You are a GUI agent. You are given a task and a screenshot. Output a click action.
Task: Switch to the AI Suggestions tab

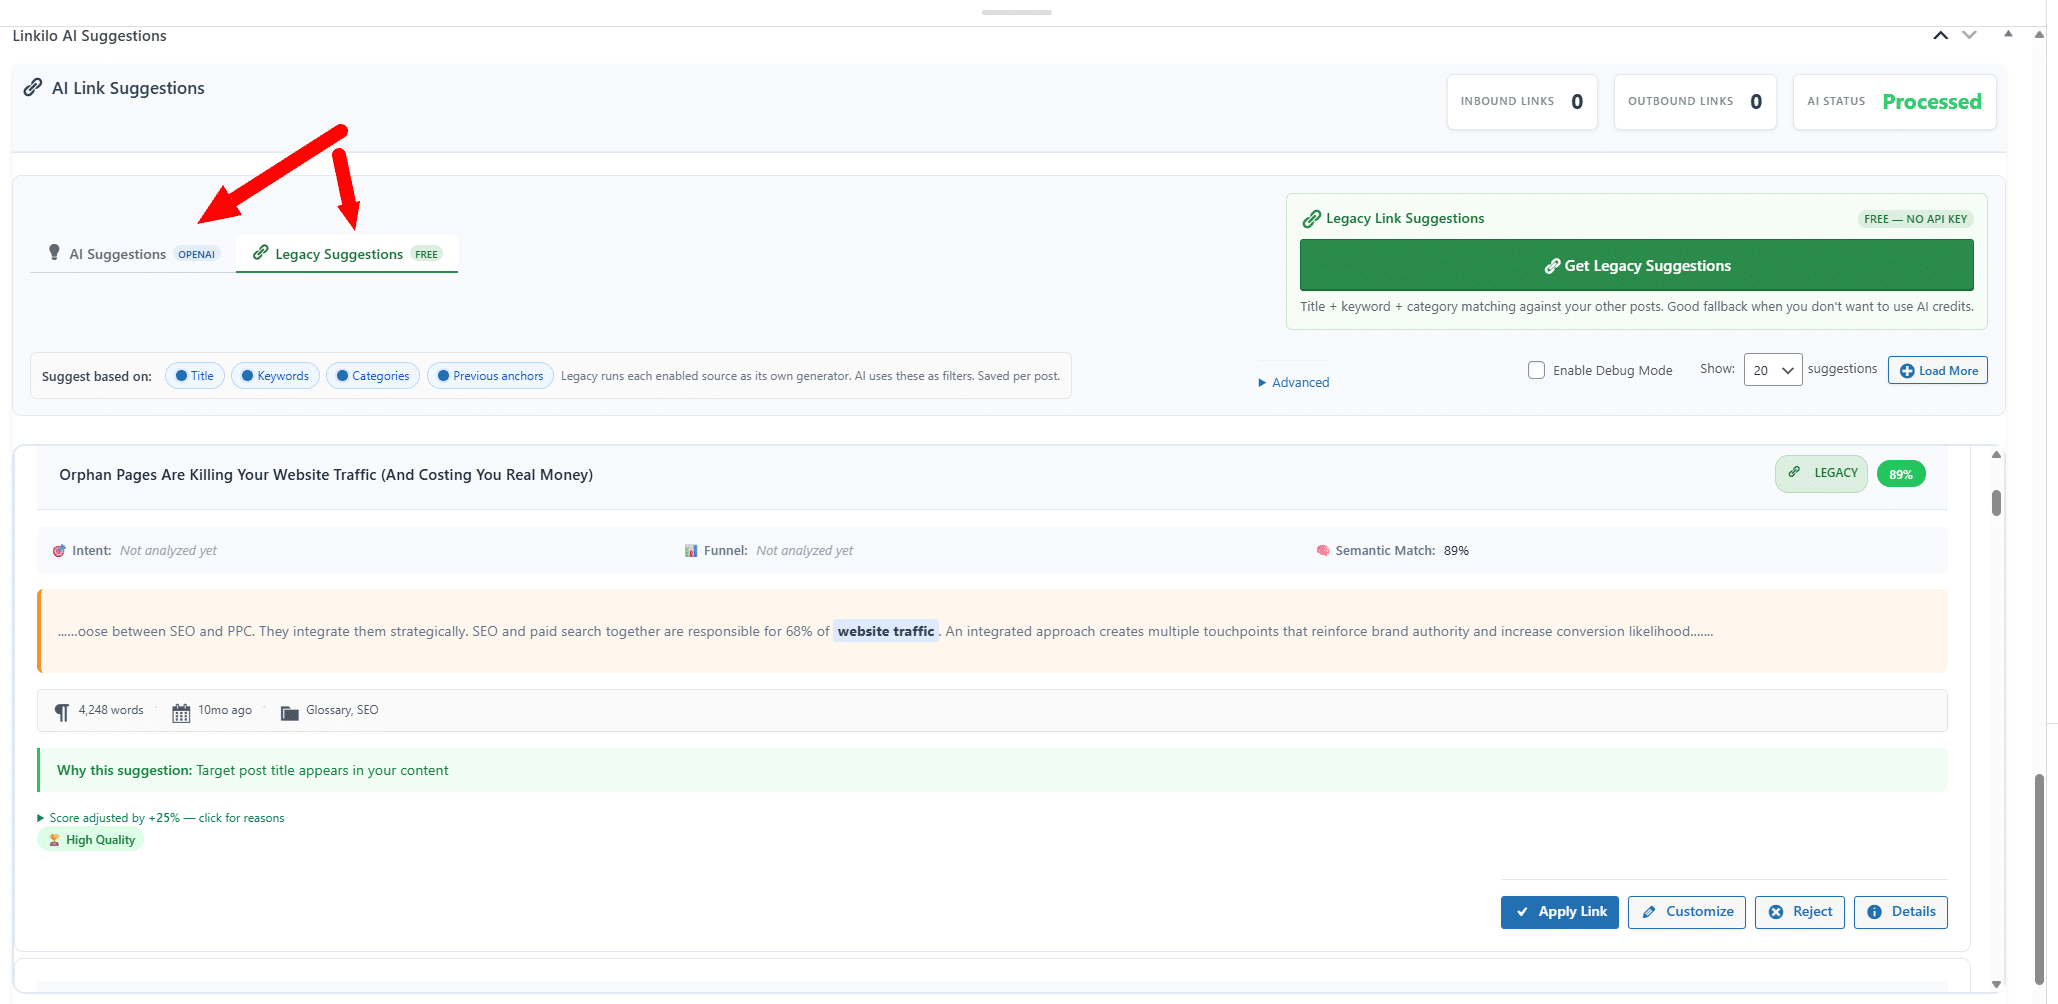click(x=133, y=254)
